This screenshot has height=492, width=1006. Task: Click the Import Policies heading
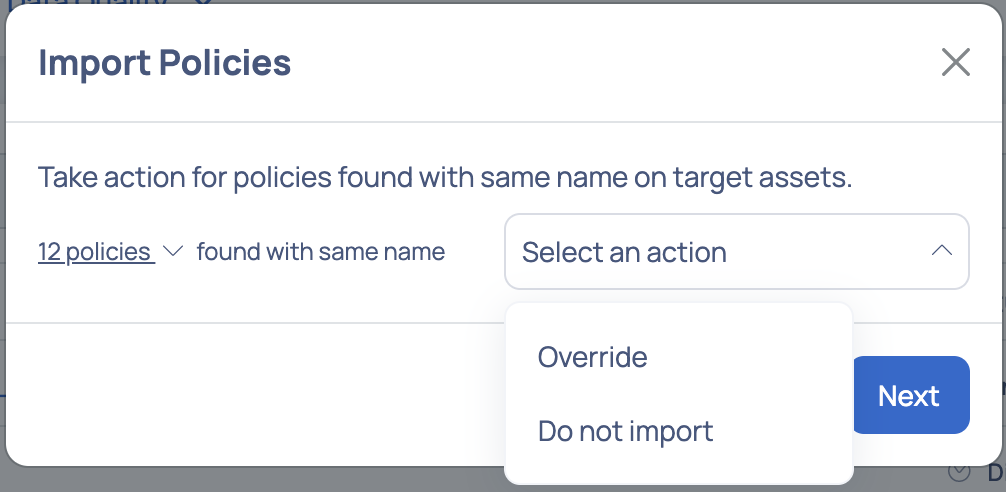165,63
